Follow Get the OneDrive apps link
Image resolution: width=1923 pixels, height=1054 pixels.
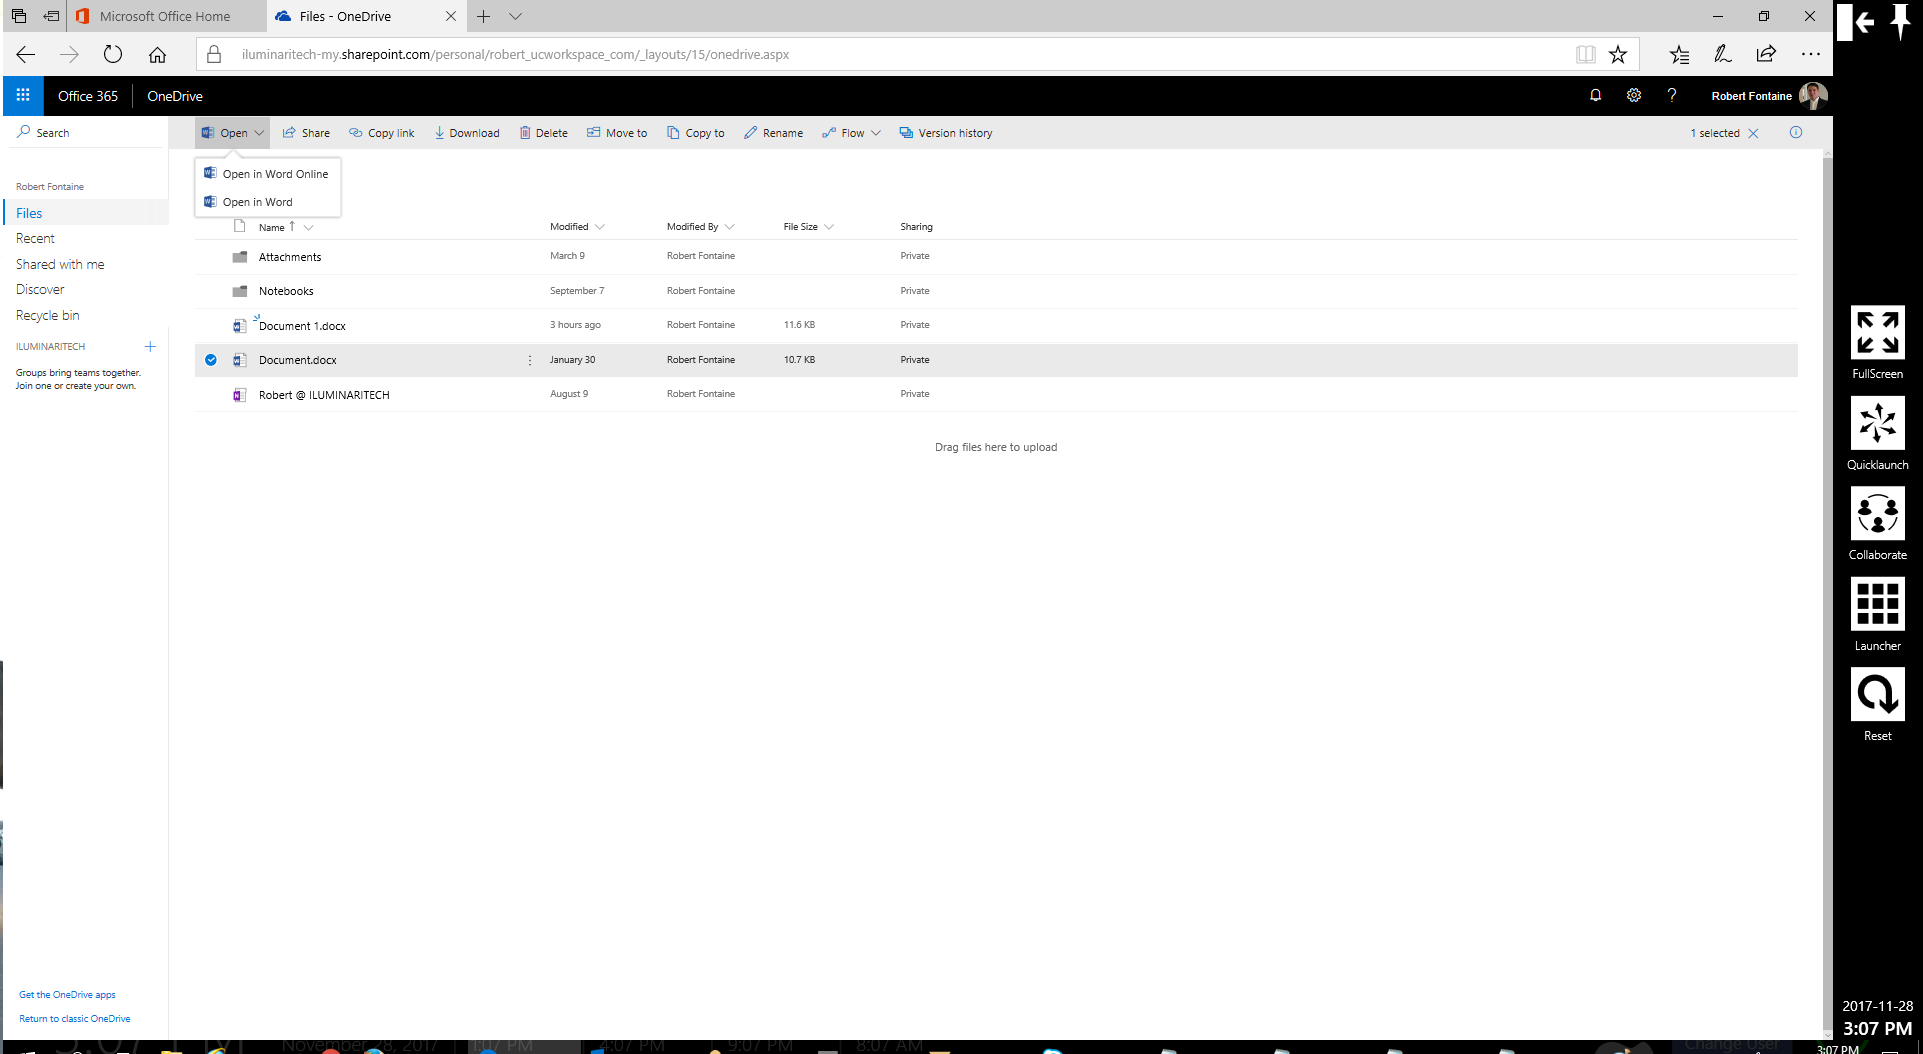(67, 995)
